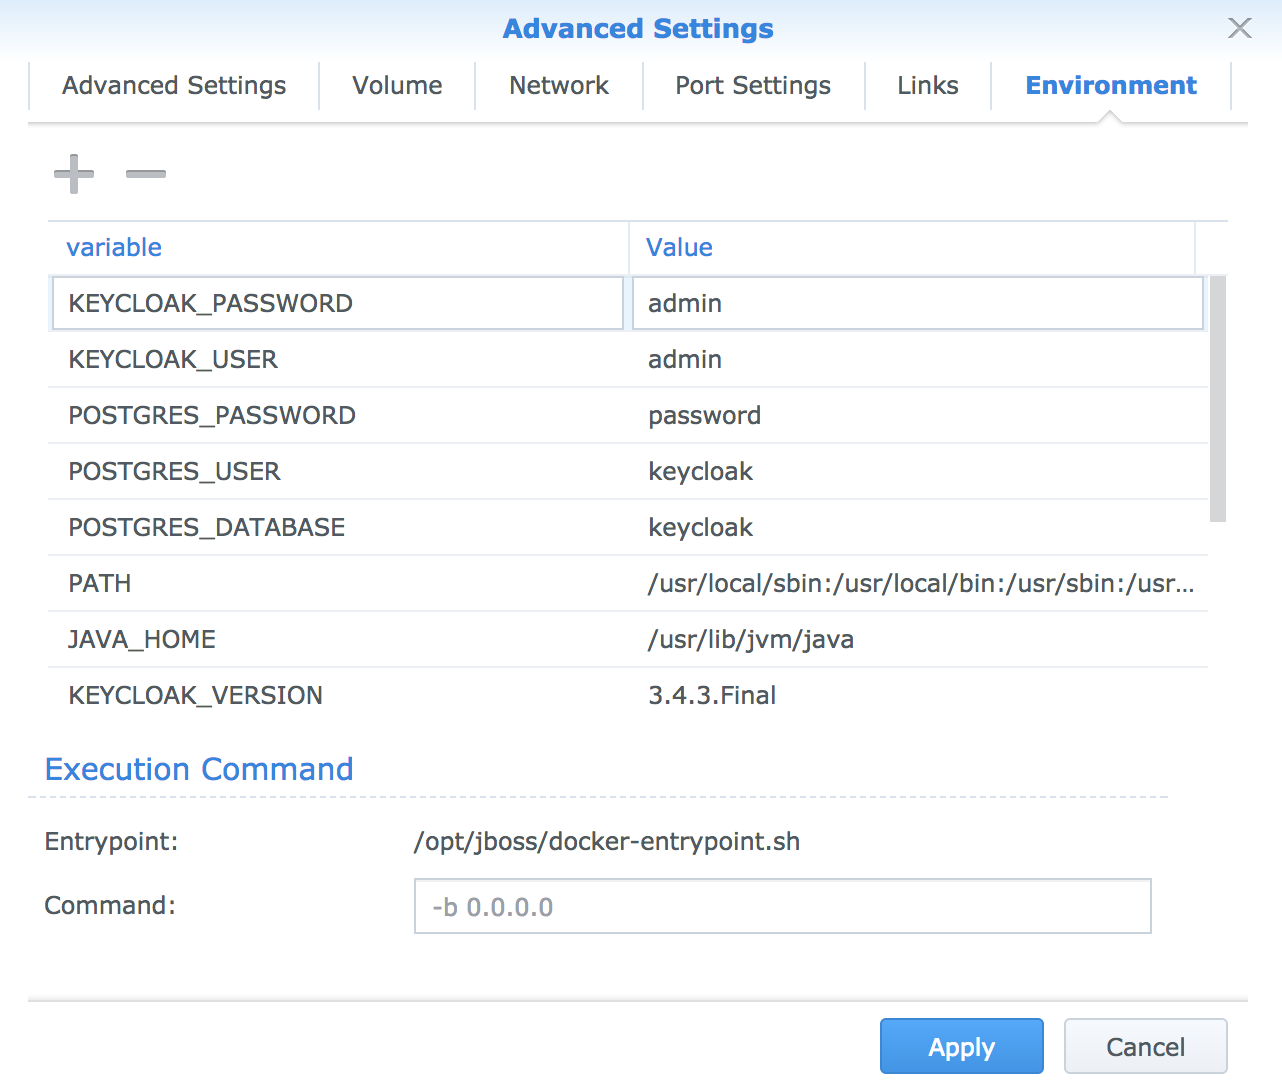Click the environment list scrollbar
Screen dimensions: 1282x1088
click(x=1218, y=399)
